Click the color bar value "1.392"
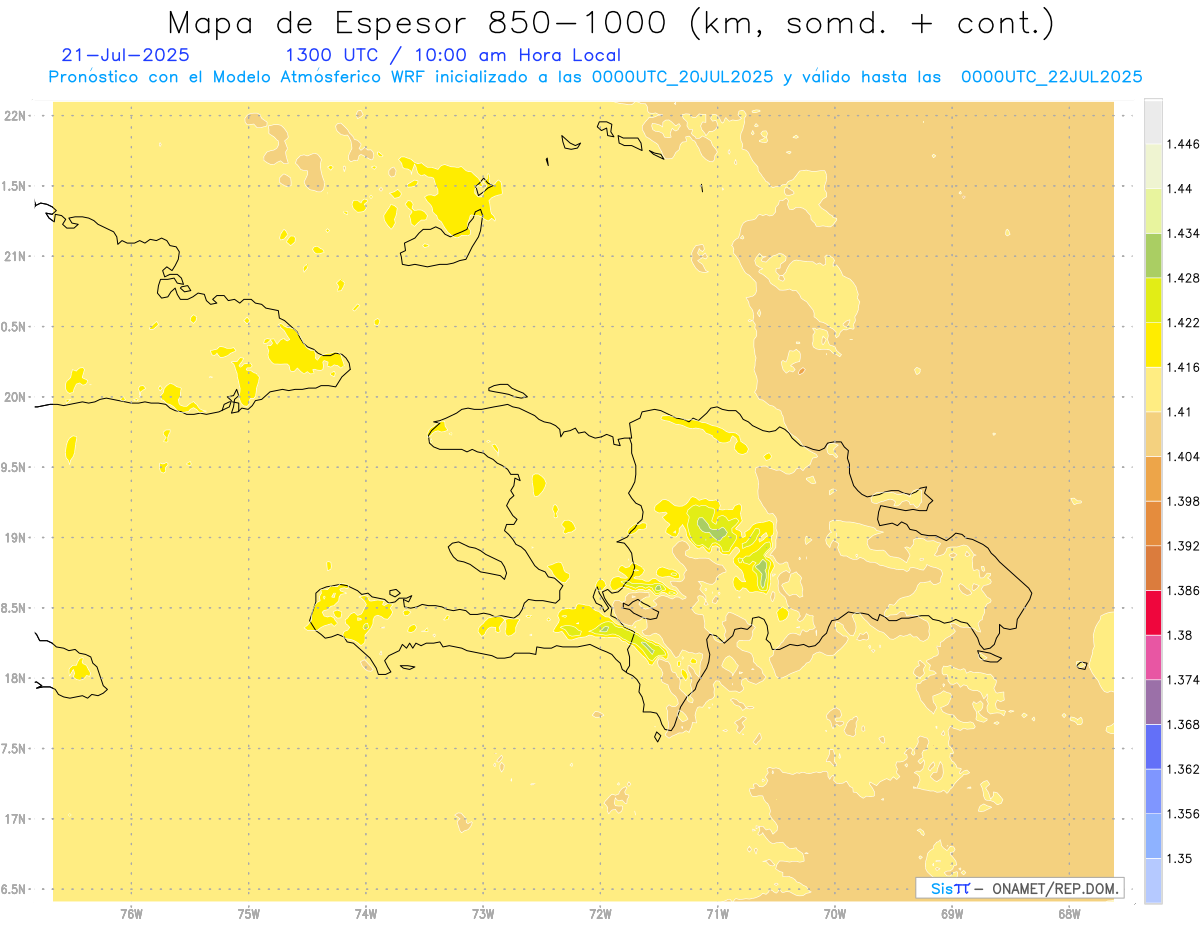The height and width of the screenshot is (927, 1200). coord(1185,546)
